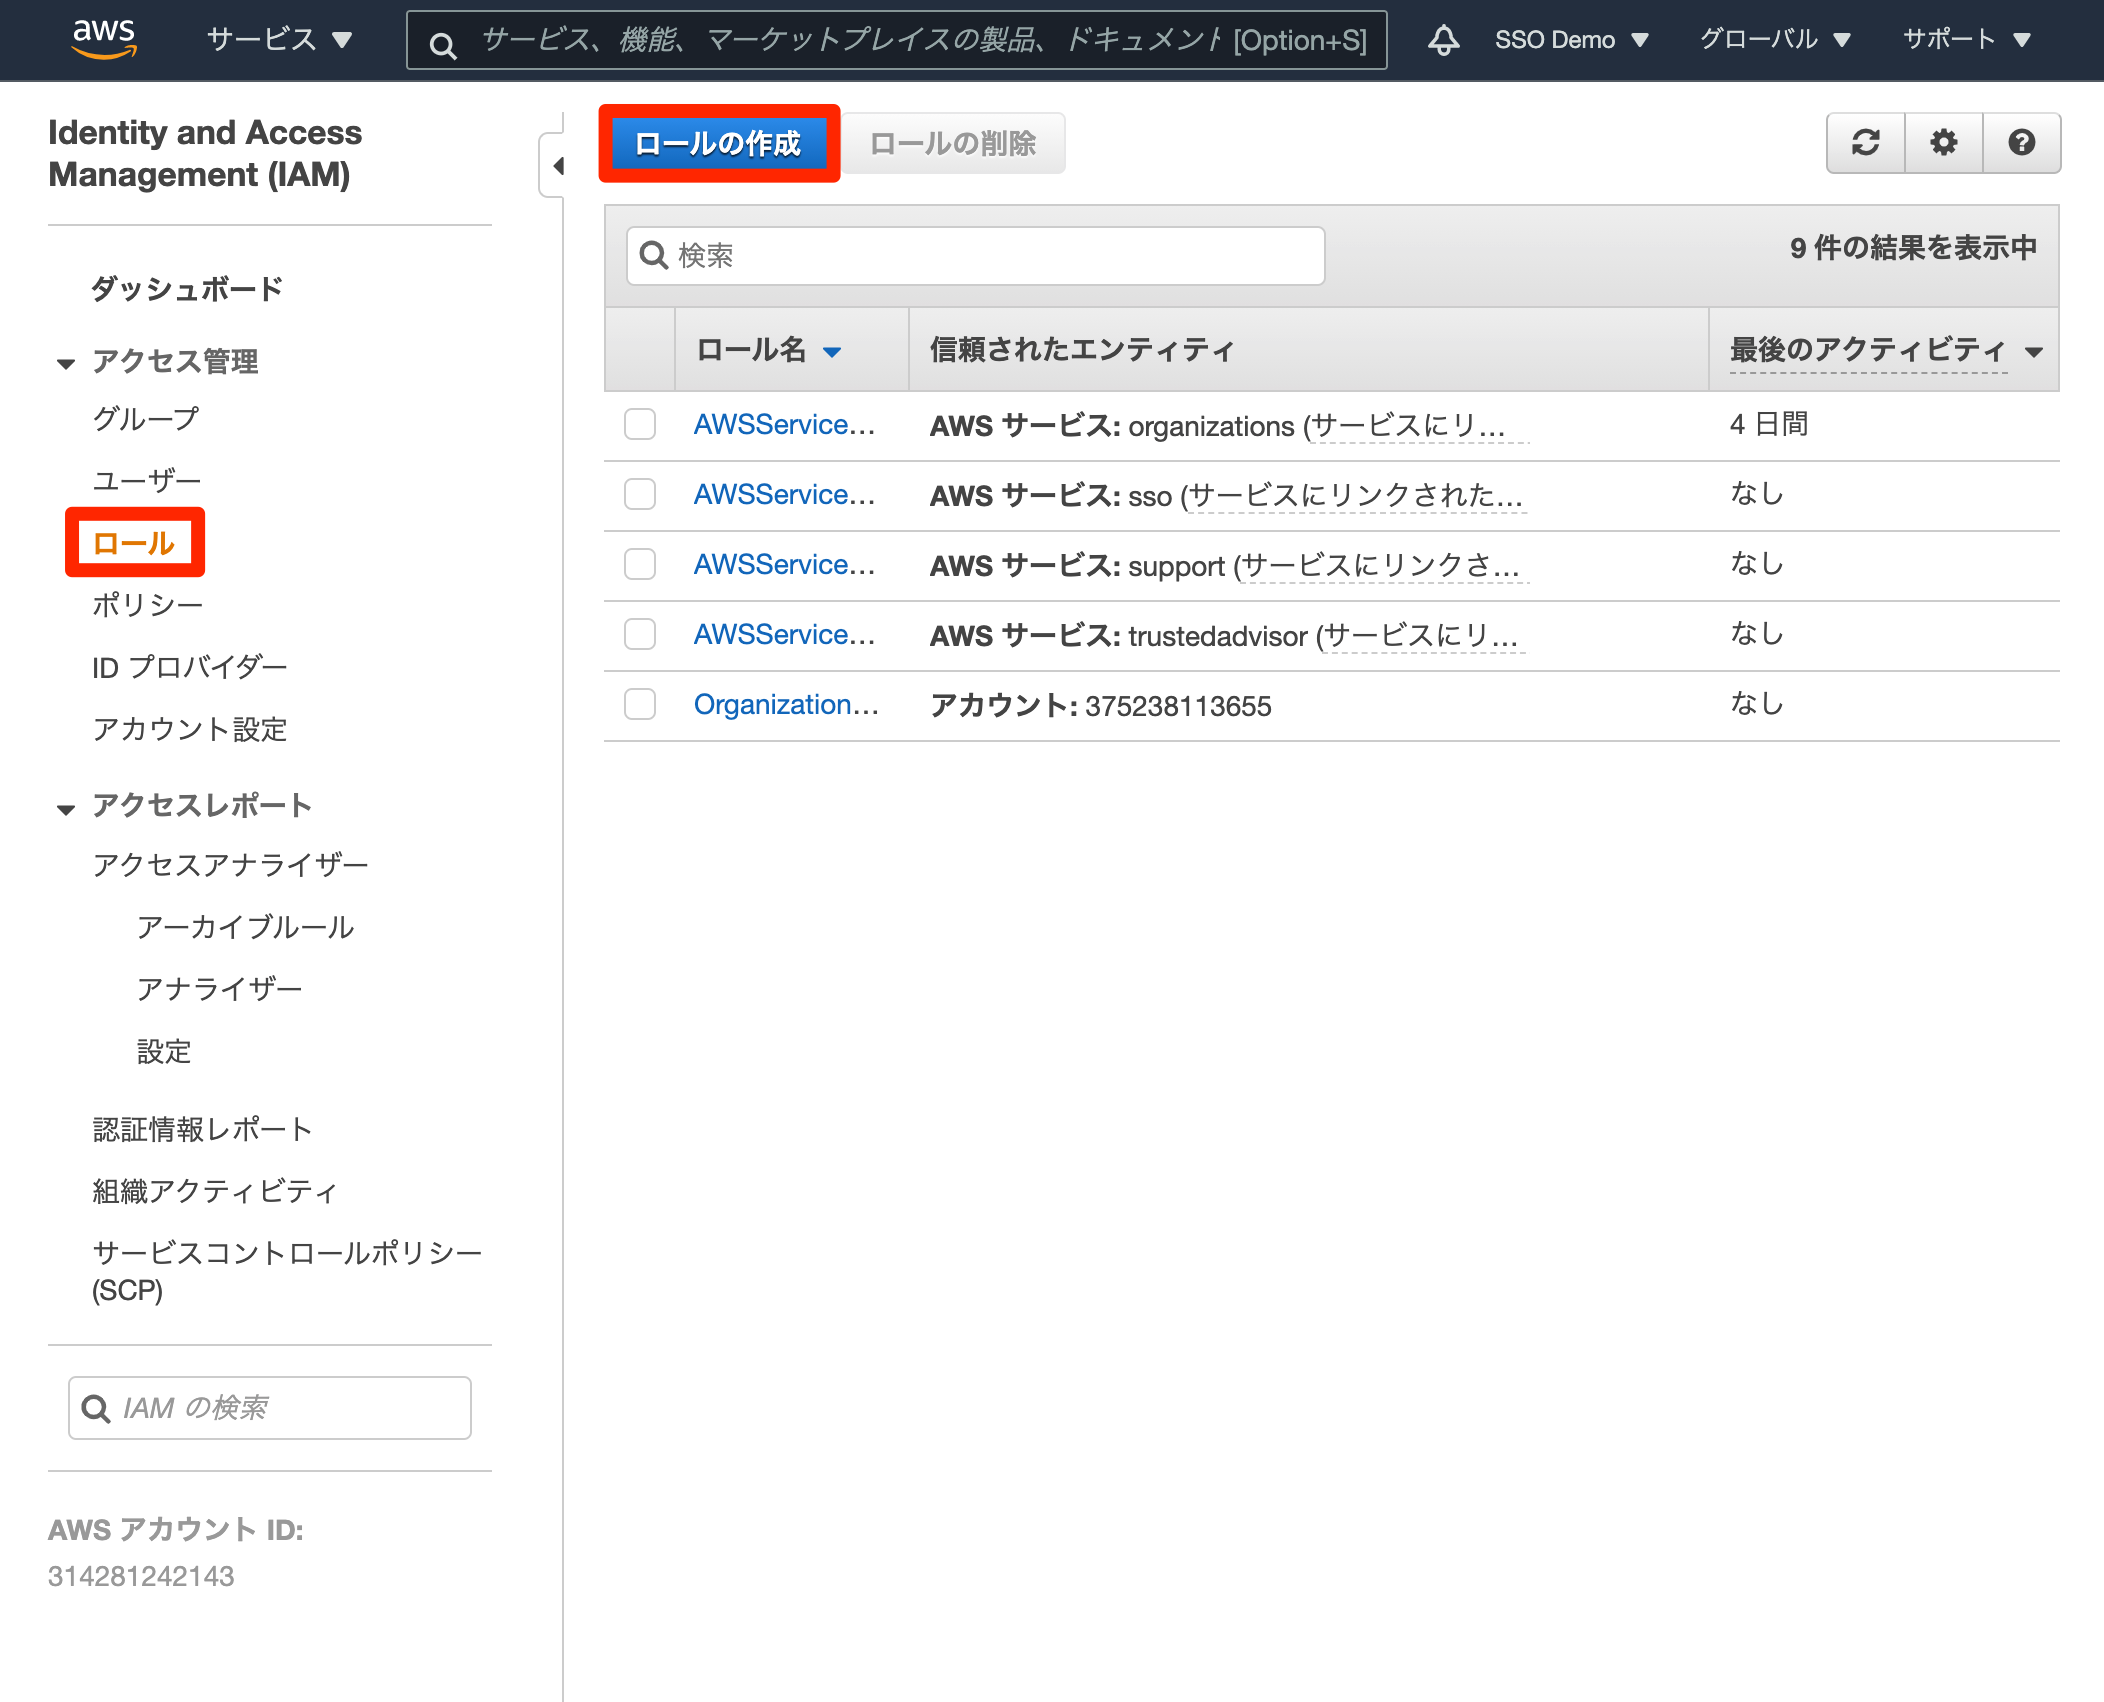Click the refresh roles icon button
Screen dimensions: 2104x1702
[x=1865, y=143]
